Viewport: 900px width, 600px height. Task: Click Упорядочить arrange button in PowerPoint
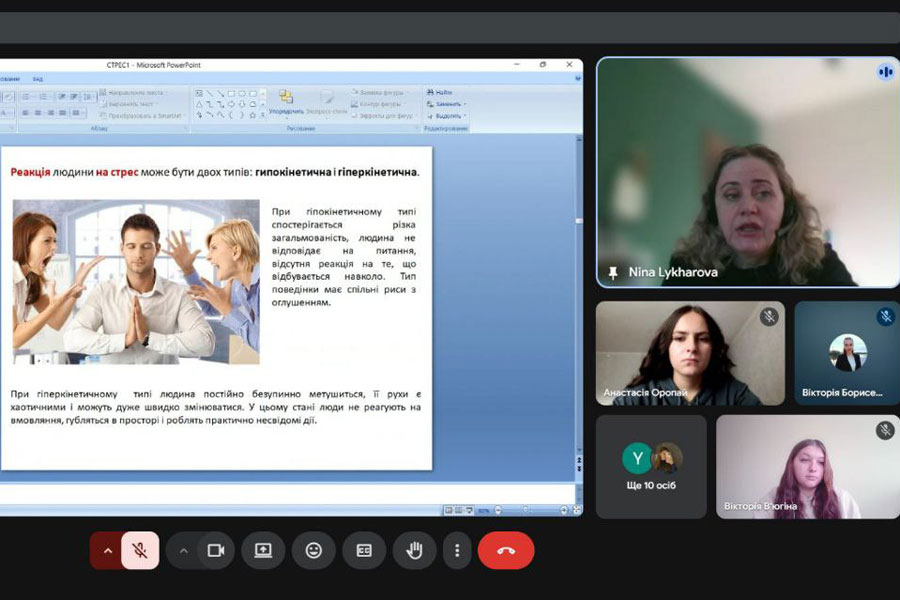[286, 102]
